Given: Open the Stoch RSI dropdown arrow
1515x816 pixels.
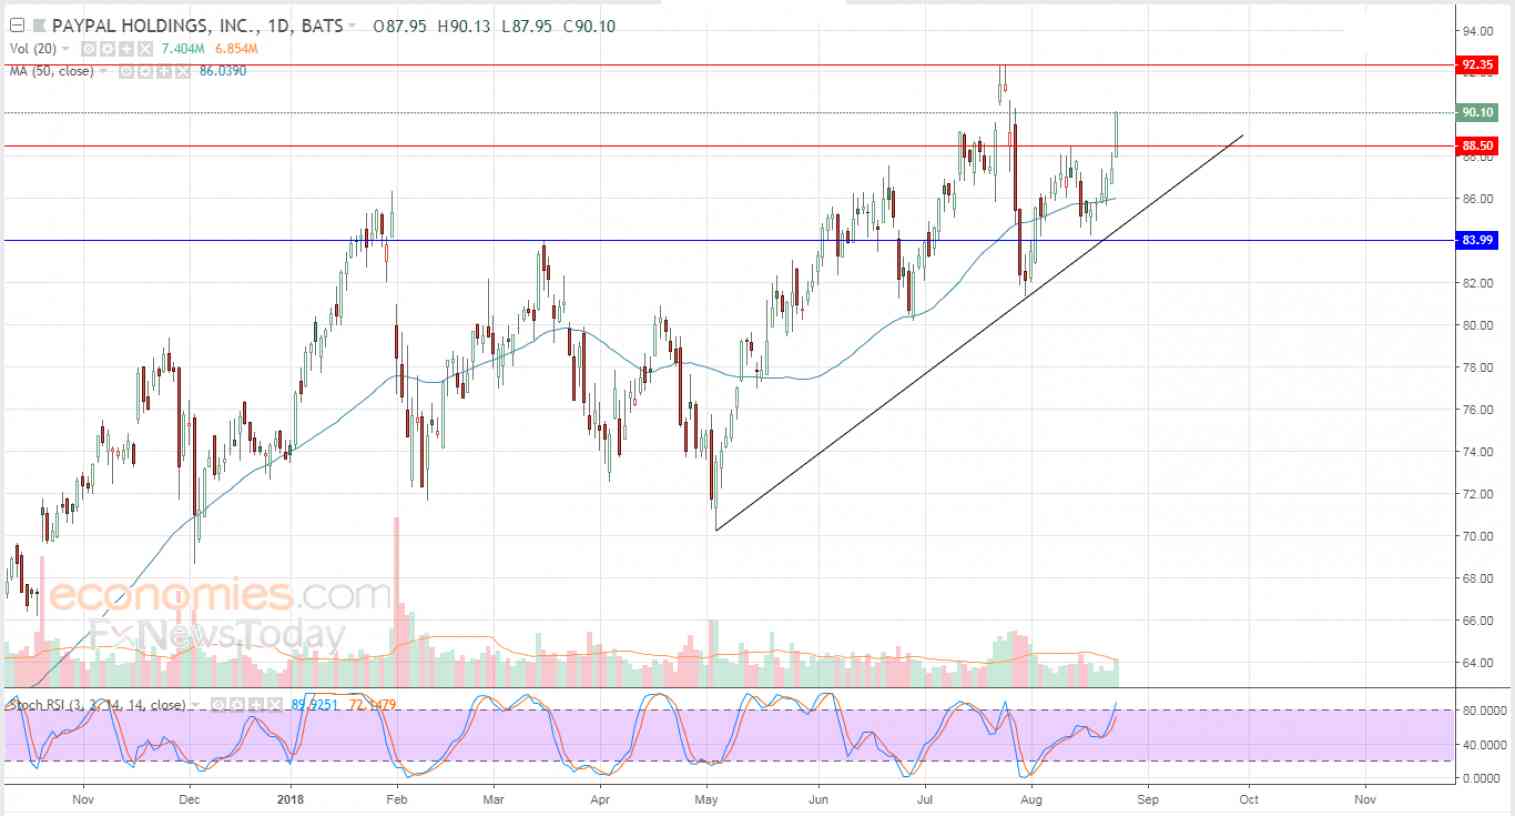Looking at the screenshot, I should (194, 705).
